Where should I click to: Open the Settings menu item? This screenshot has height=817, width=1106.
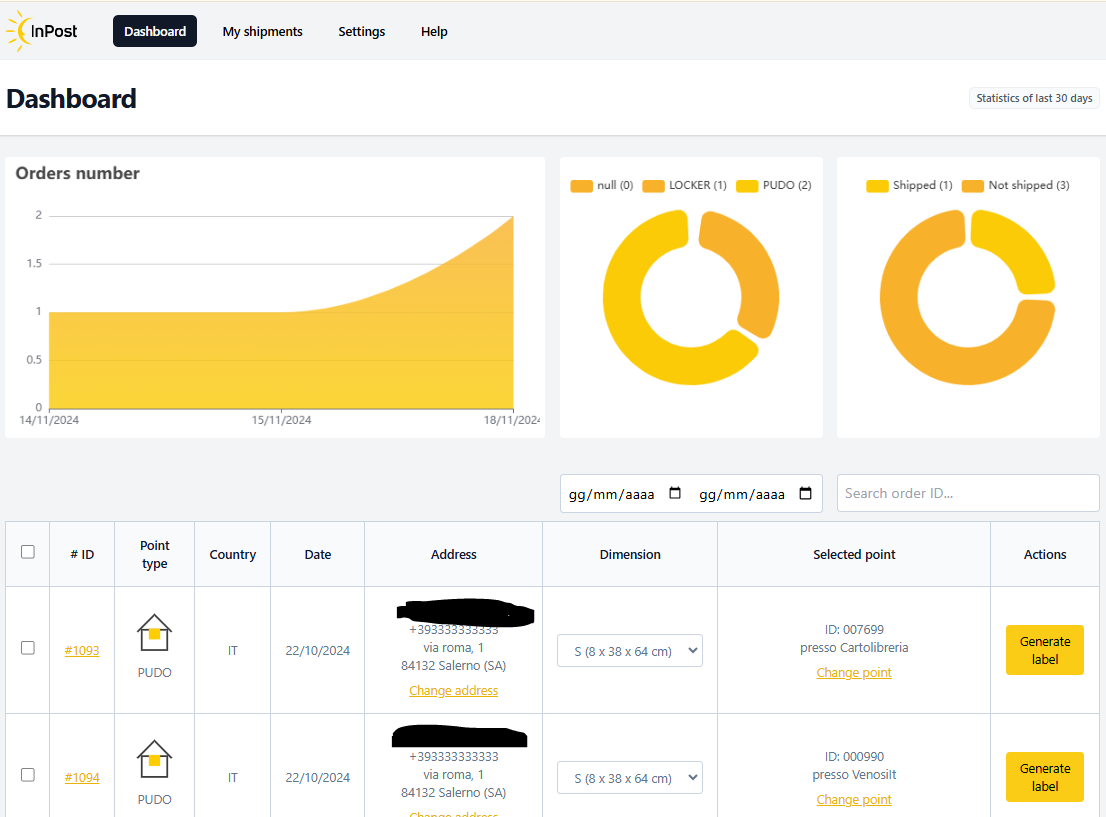[x=361, y=31]
